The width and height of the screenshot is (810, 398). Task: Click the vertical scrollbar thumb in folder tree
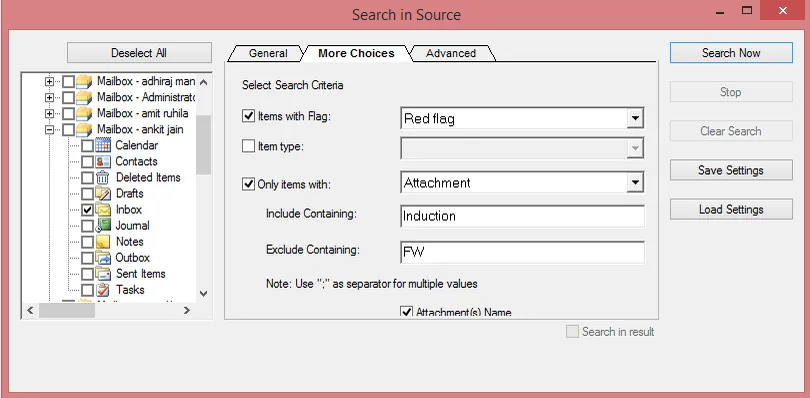pos(204,145)
